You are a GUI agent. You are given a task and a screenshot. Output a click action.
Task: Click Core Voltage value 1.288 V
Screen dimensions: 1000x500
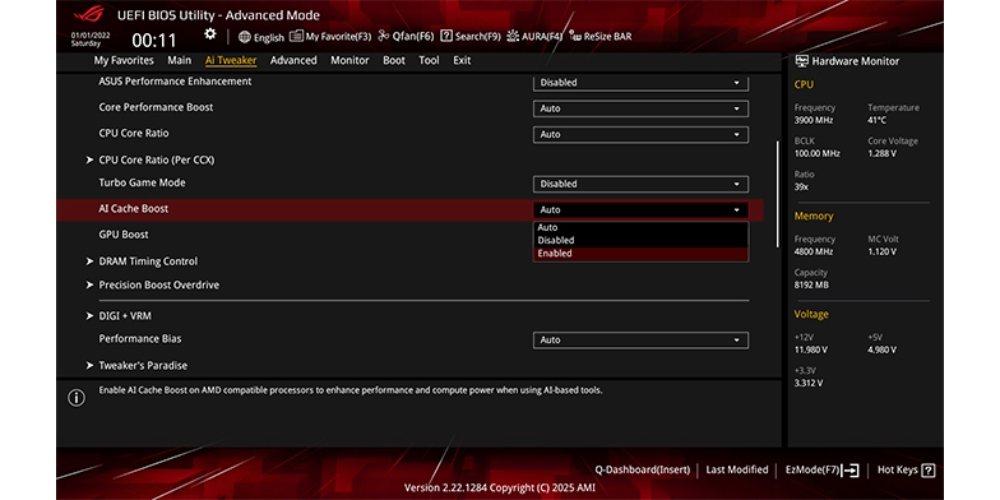pyautogui.click(x=882, y=154)
